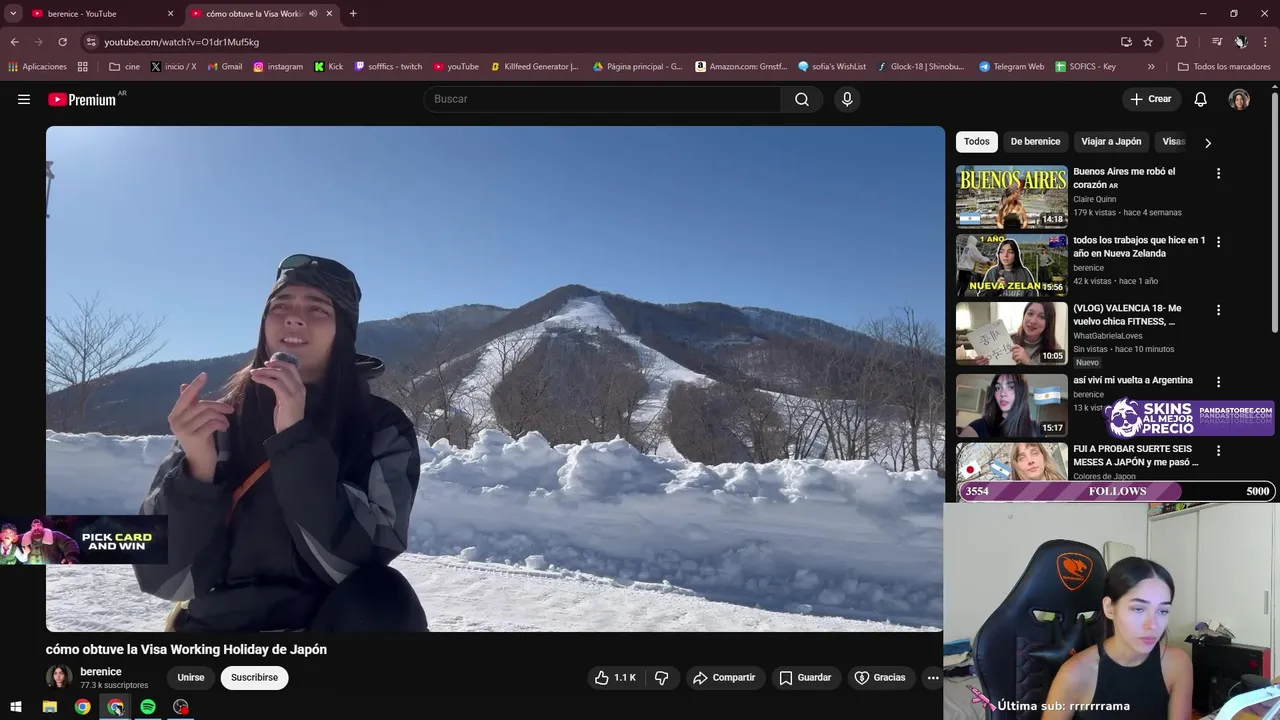Open Buenos Aires me robó thumbnail
Image resolution: width=1280 pixels, height=720 pixels.
[x=1012, y=197]
